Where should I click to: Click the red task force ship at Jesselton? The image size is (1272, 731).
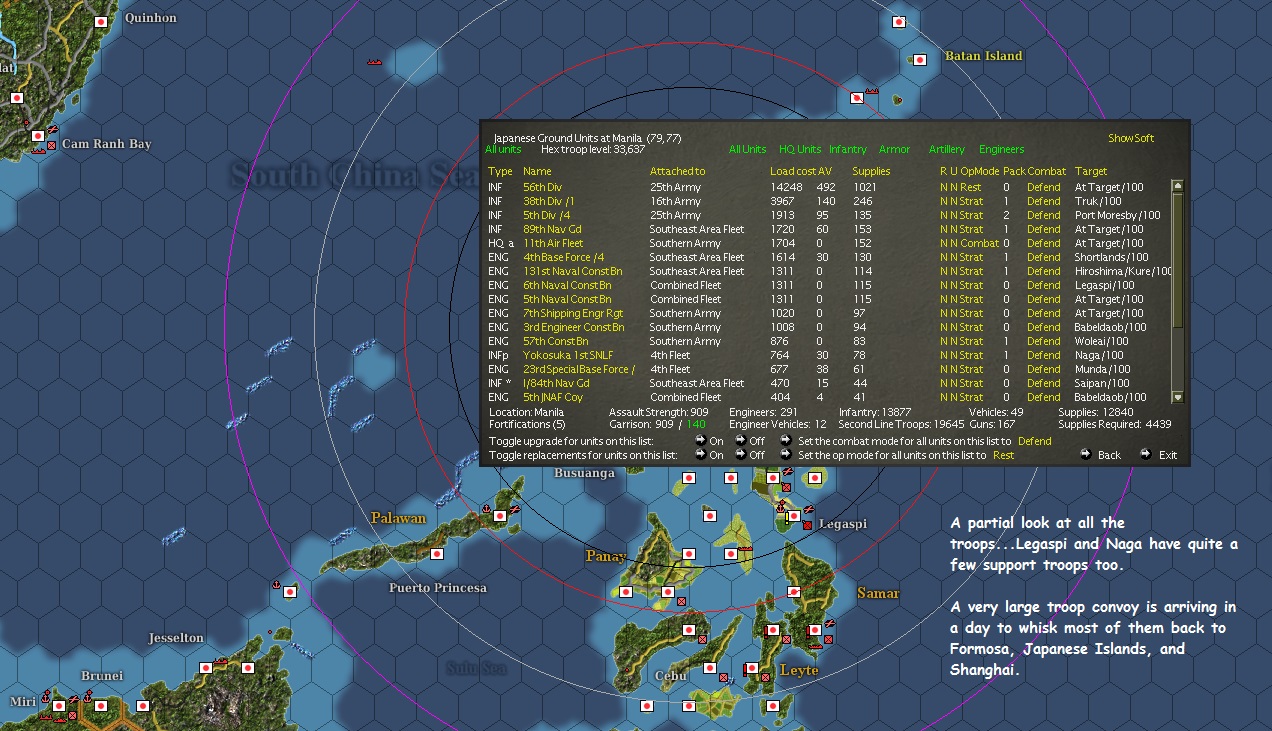click(x=221, y=660)
